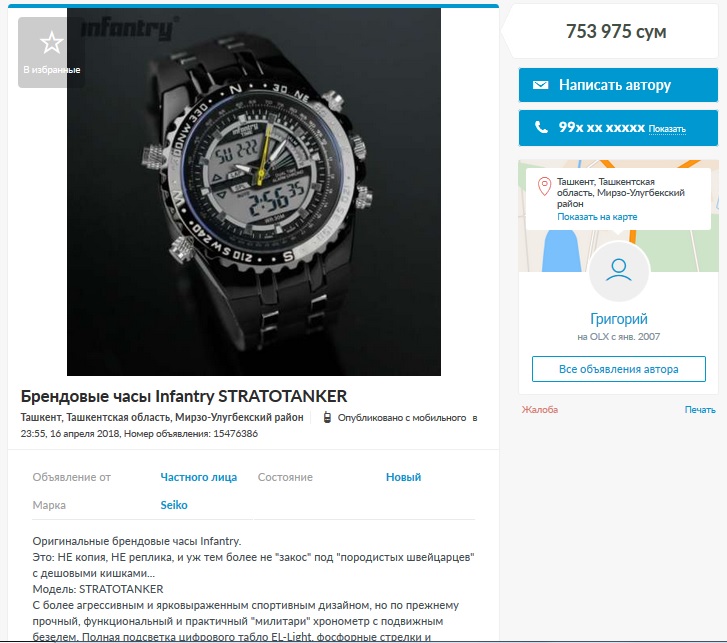Click the Infantry logo watermark on photo
The width and height of the screenshot is (727, 643).
128,29
